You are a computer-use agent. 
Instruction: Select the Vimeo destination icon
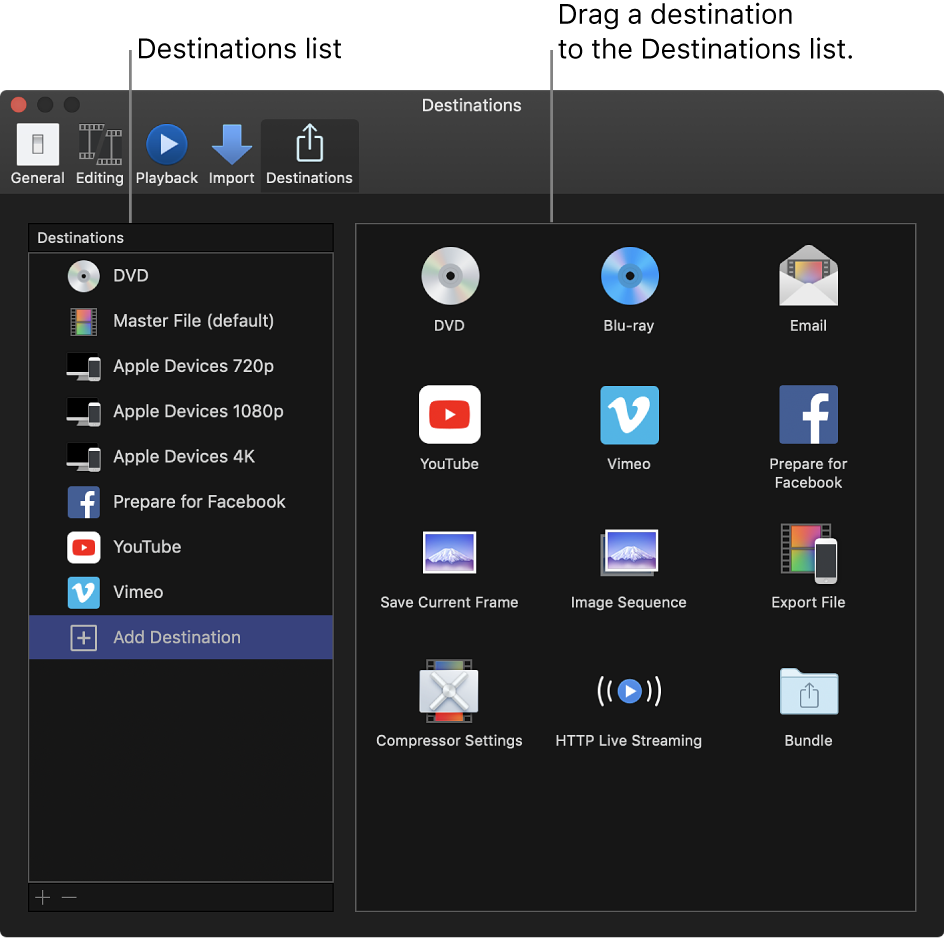[629, 414]
